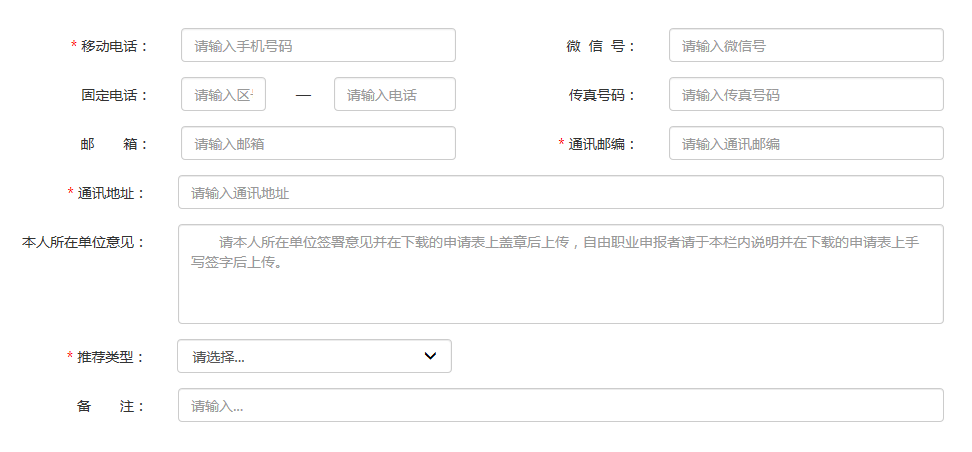
Task: Click the landline area code field
Action: coord(223,94)
